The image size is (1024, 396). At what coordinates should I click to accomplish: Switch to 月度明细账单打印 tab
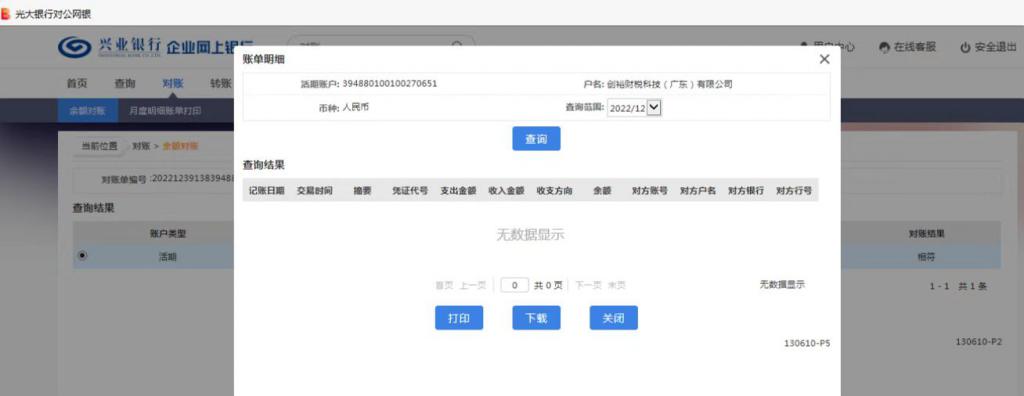(x=165, y=111)
